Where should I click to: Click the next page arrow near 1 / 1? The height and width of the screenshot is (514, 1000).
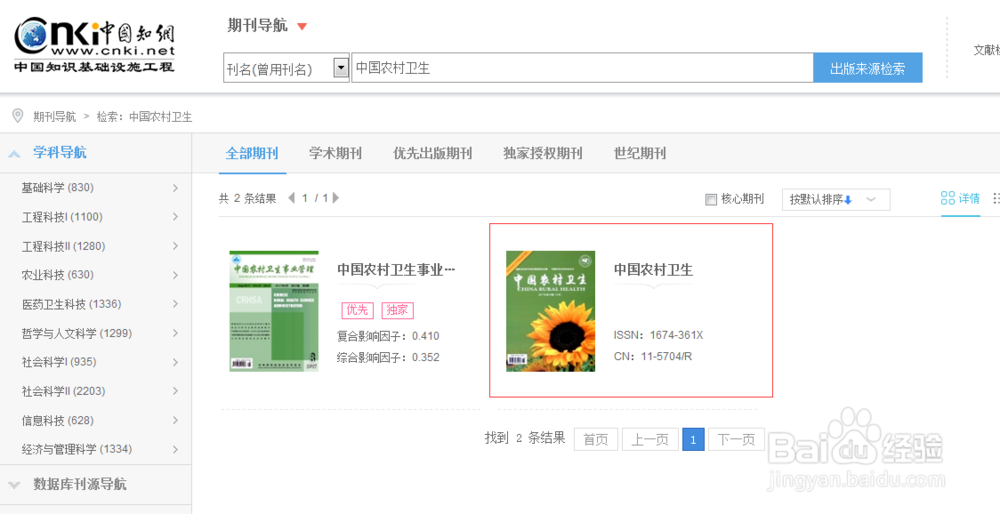336,198
